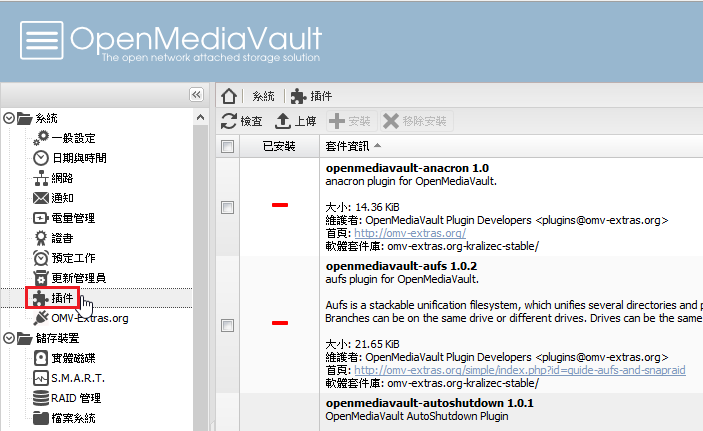Viewport: 703px width, 431px height.
Task: Select 更新管理員 in sidebar tree
Action: 79,278
